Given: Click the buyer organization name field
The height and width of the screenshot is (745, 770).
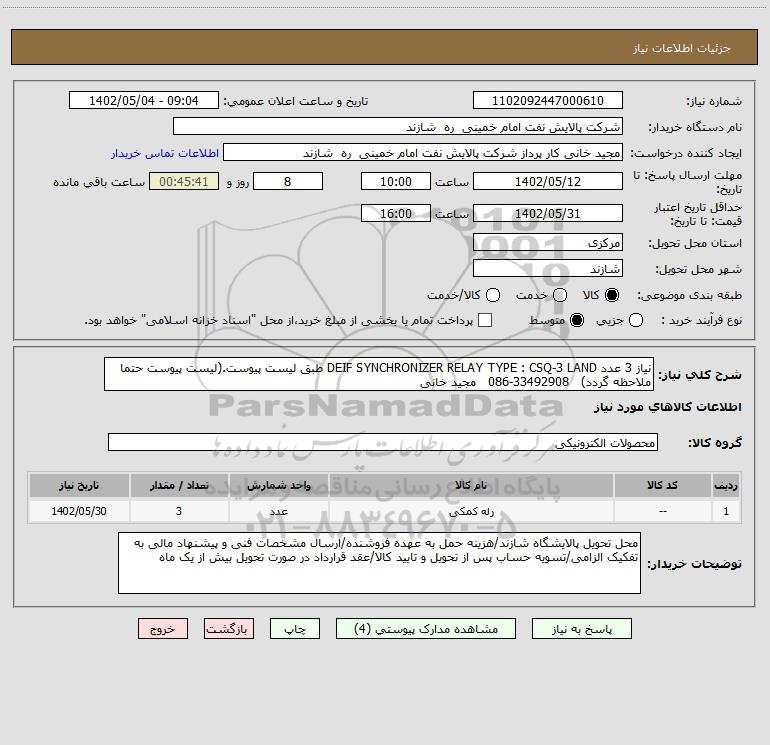Looking at the screenshot, I should (398, 126).
